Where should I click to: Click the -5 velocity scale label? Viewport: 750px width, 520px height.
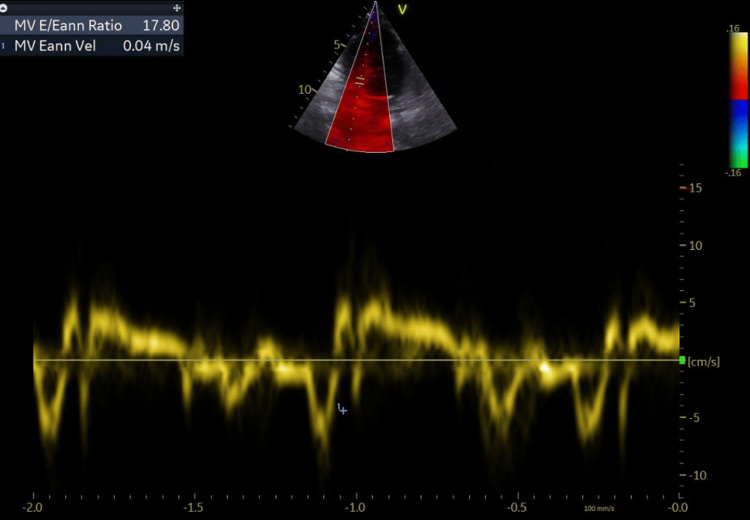click(x=695, y=418)
